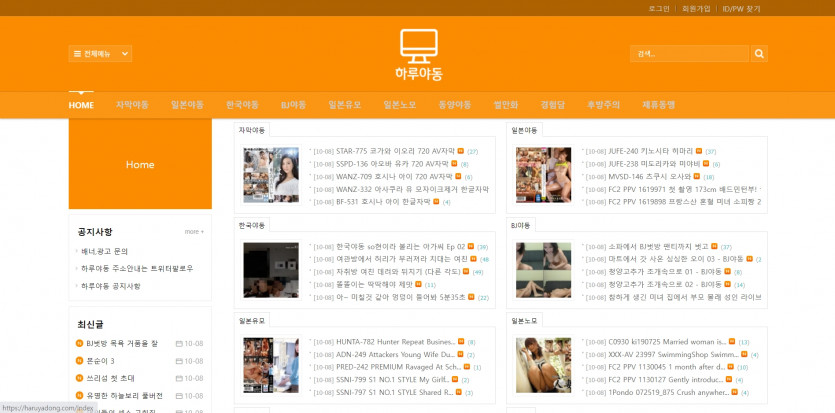The image size is (835, 413).
Task: Select the HOME tab in the navigation bar
Action: pyautogui.click(x=81, y=105)
